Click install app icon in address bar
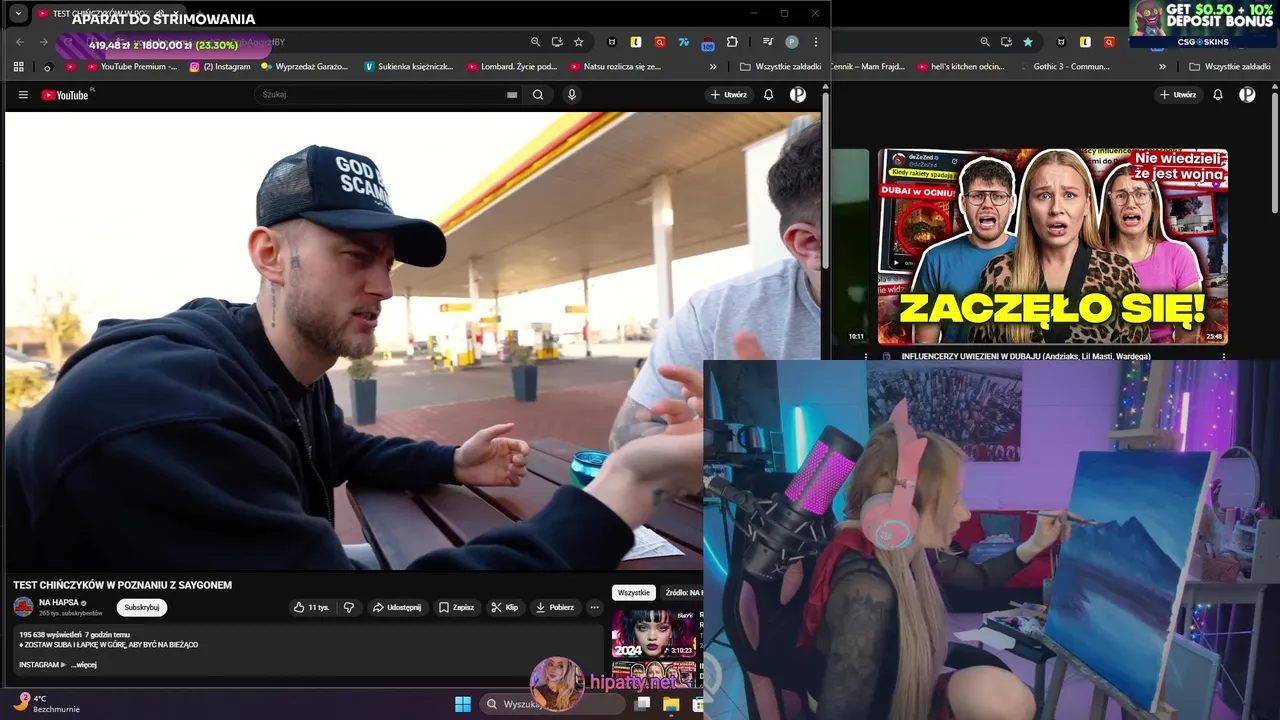 (x=557, y=42)
